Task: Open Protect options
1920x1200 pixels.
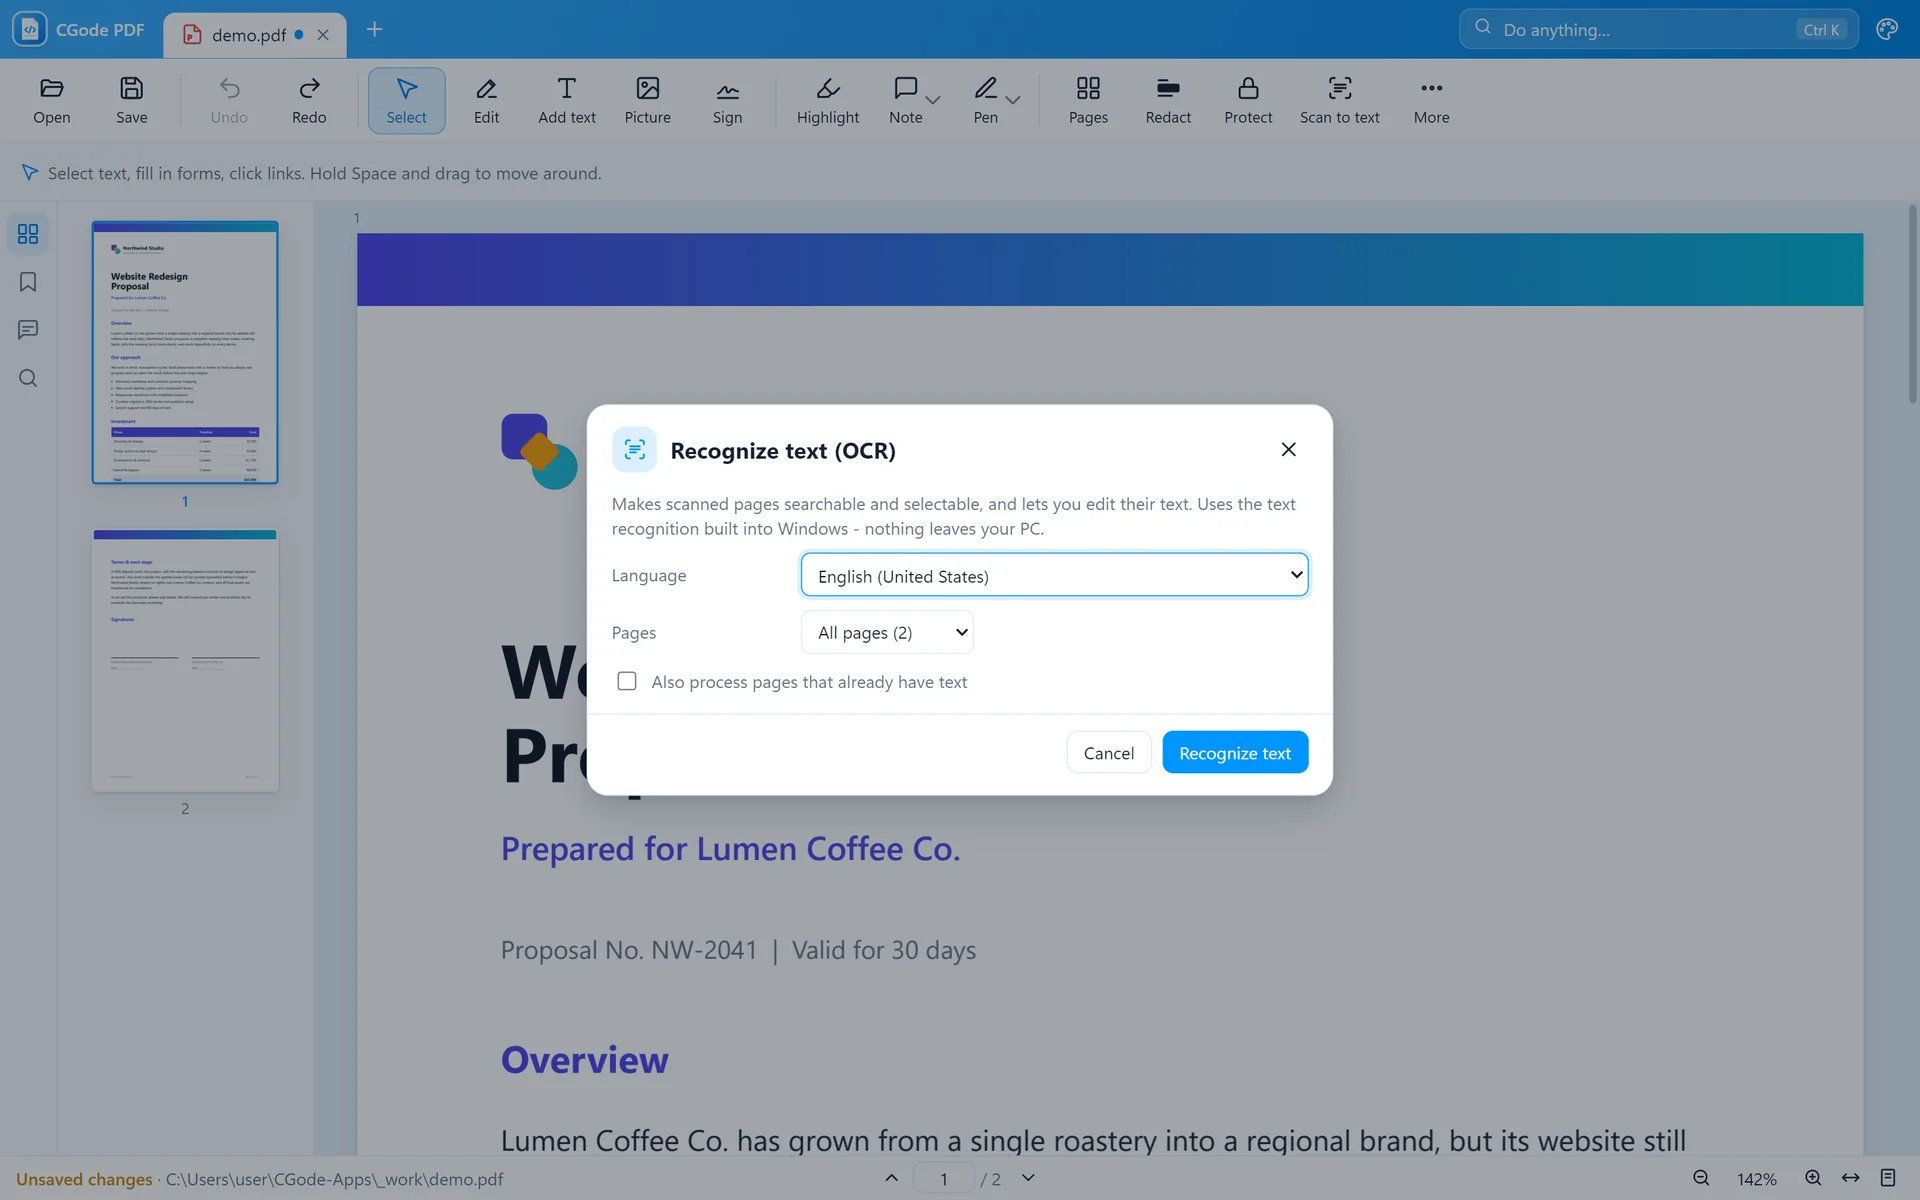Action: [1248, 100]
